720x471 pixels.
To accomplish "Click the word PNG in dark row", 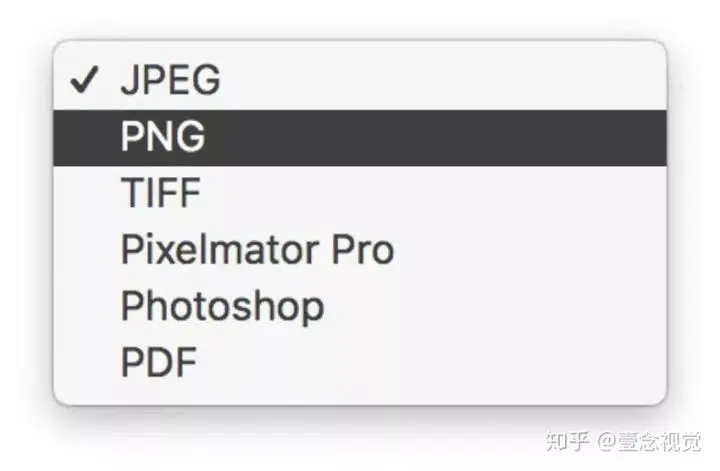I will (163, 136).
